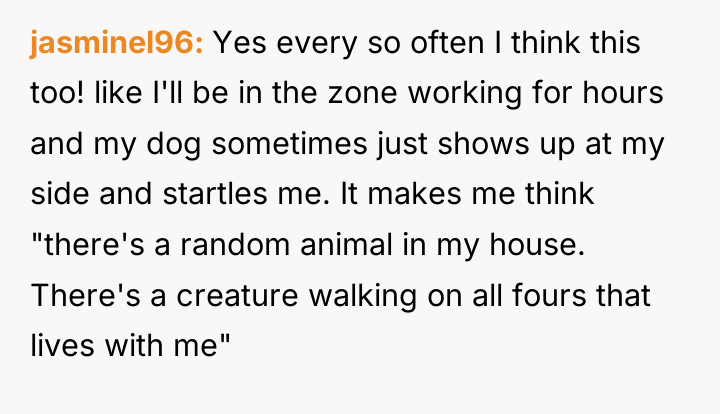Open the jasminel96 user profile link
Screen dimensions: 720x414
point(116,44)
